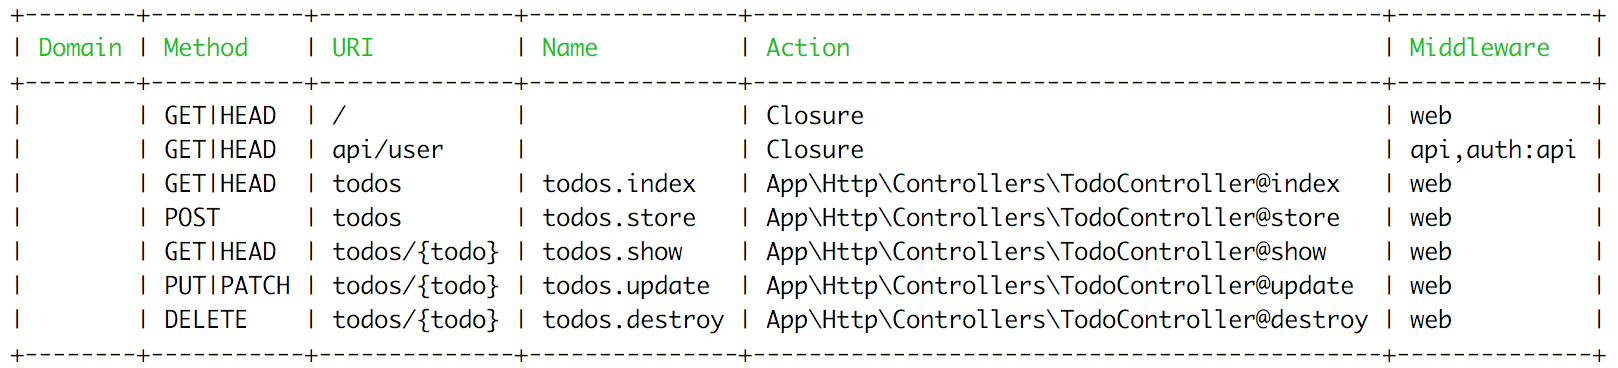This screenshot has height=368, width=1618.
Task: Click the URI column header
Action: click(353, 48)
